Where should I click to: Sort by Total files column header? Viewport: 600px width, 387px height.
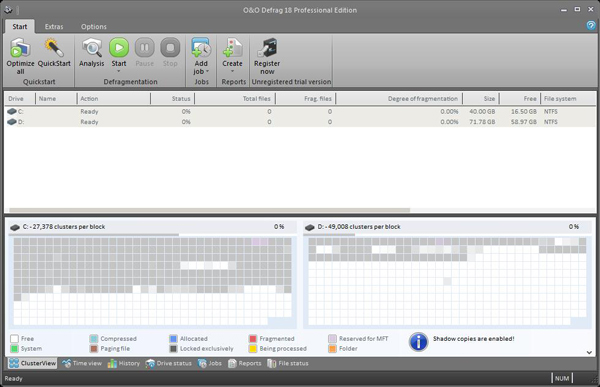click(x=235, y=99)
